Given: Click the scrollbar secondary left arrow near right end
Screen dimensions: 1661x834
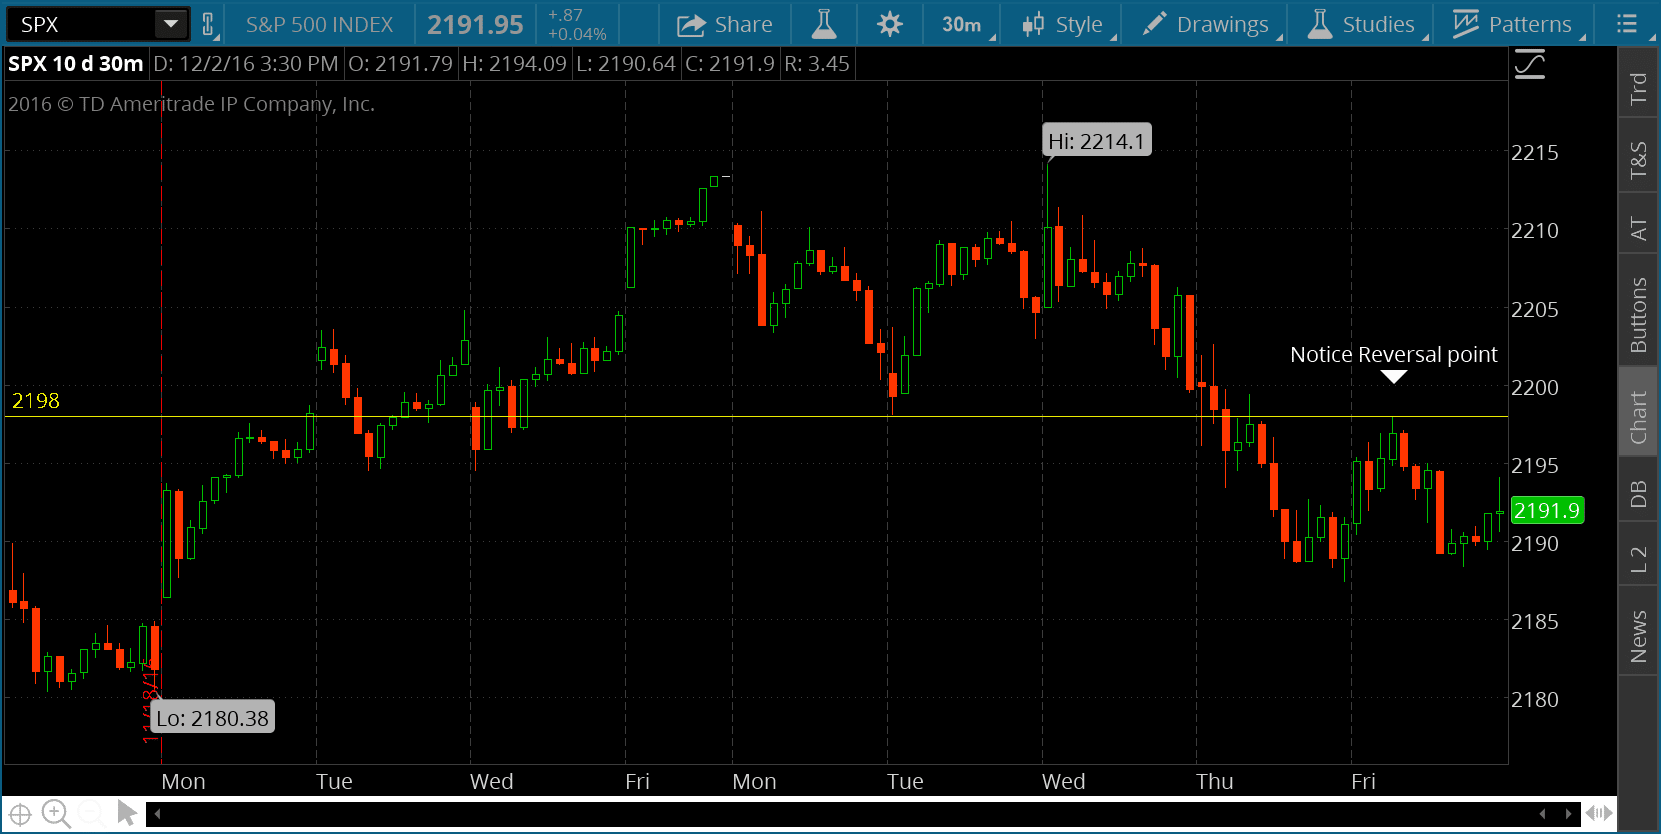Looking at the screenshot, I should point(1542,814).
